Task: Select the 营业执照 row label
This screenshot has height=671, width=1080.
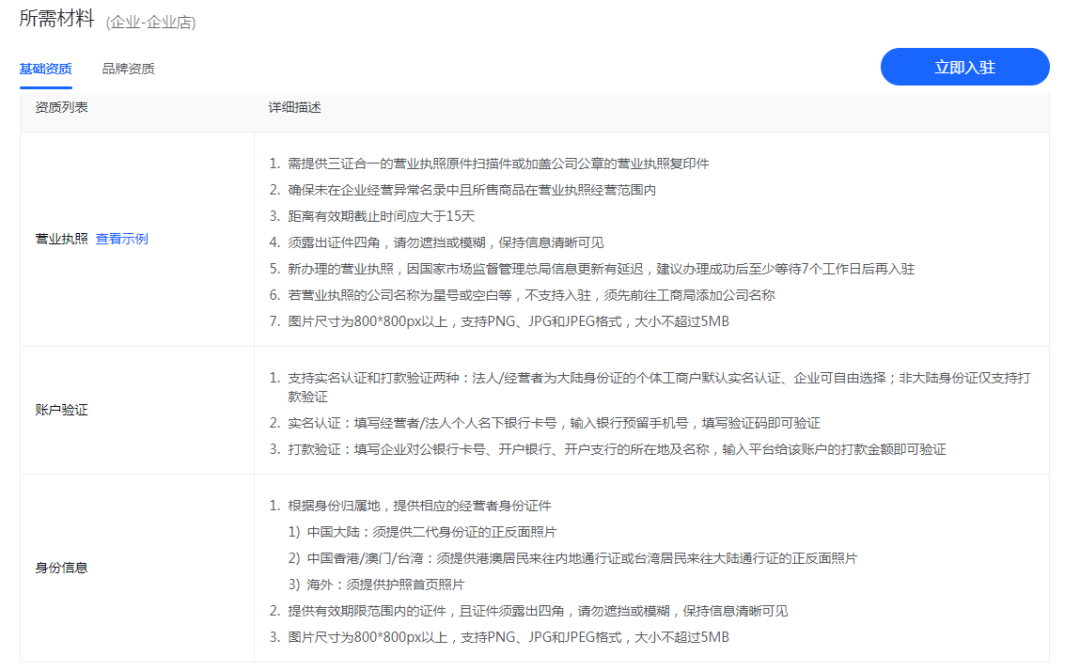Action: tap(62, 240)
